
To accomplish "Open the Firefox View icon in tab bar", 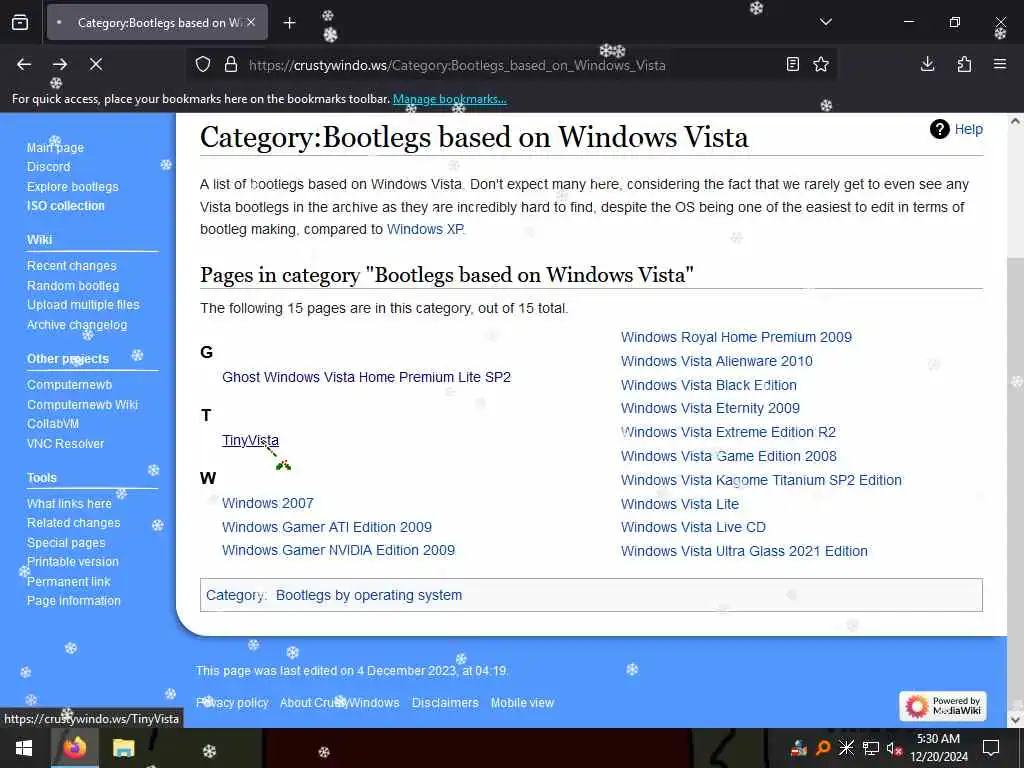I will pos(20,22).
